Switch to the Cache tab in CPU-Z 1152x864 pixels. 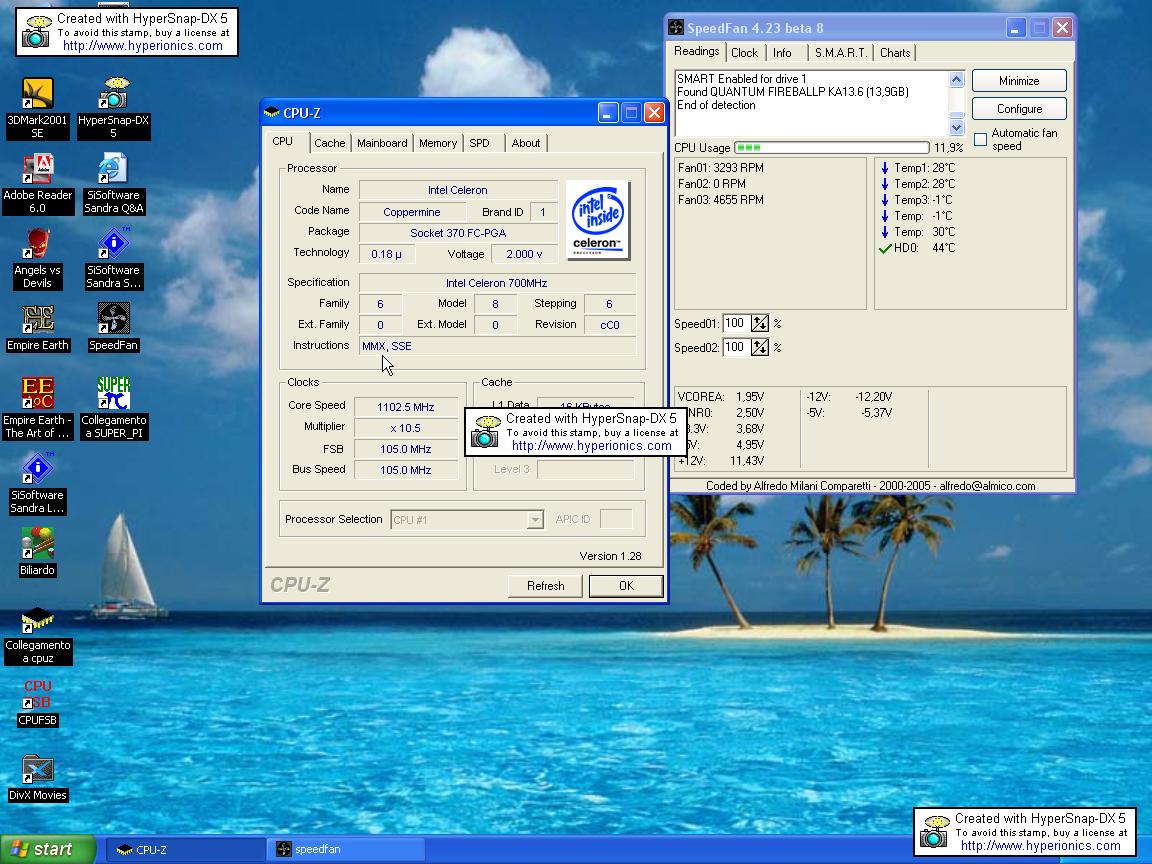pos(329,143)
